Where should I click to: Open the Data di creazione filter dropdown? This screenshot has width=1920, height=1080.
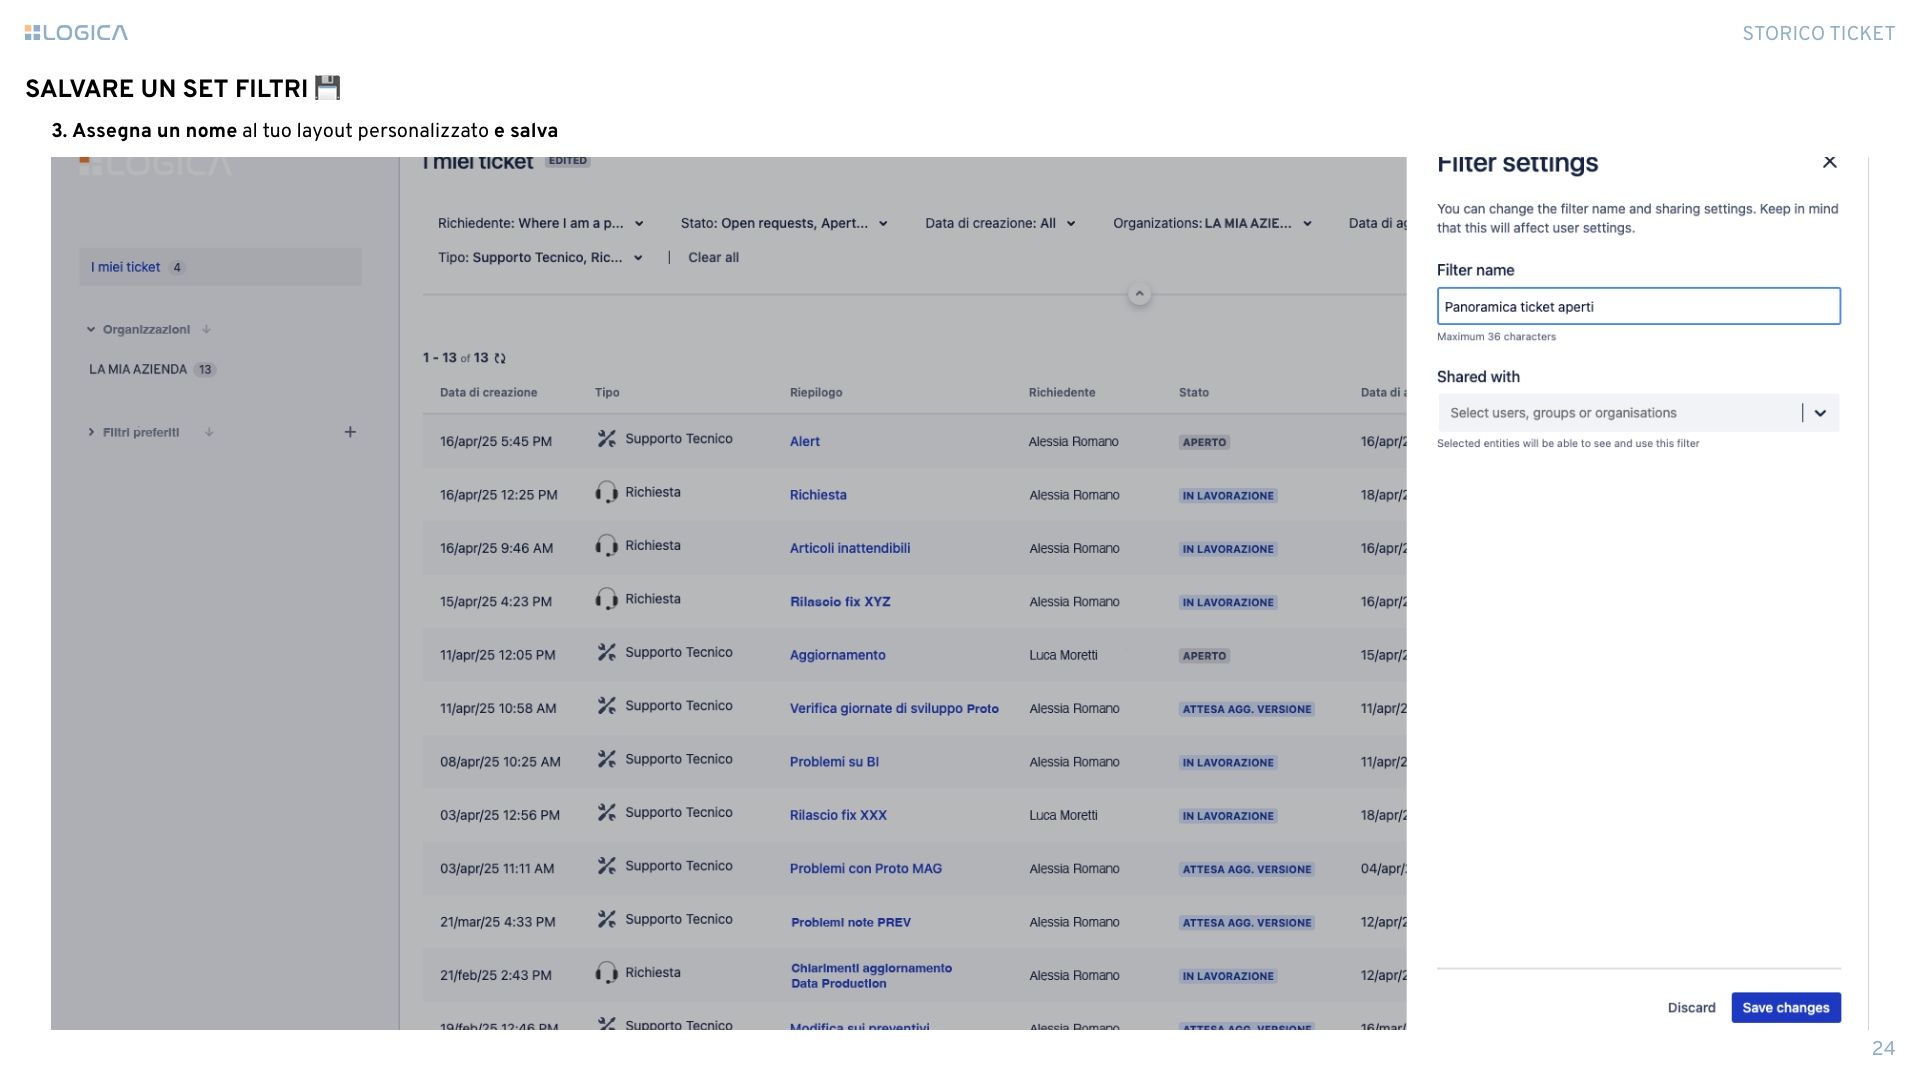click(x=1000, y=223)
